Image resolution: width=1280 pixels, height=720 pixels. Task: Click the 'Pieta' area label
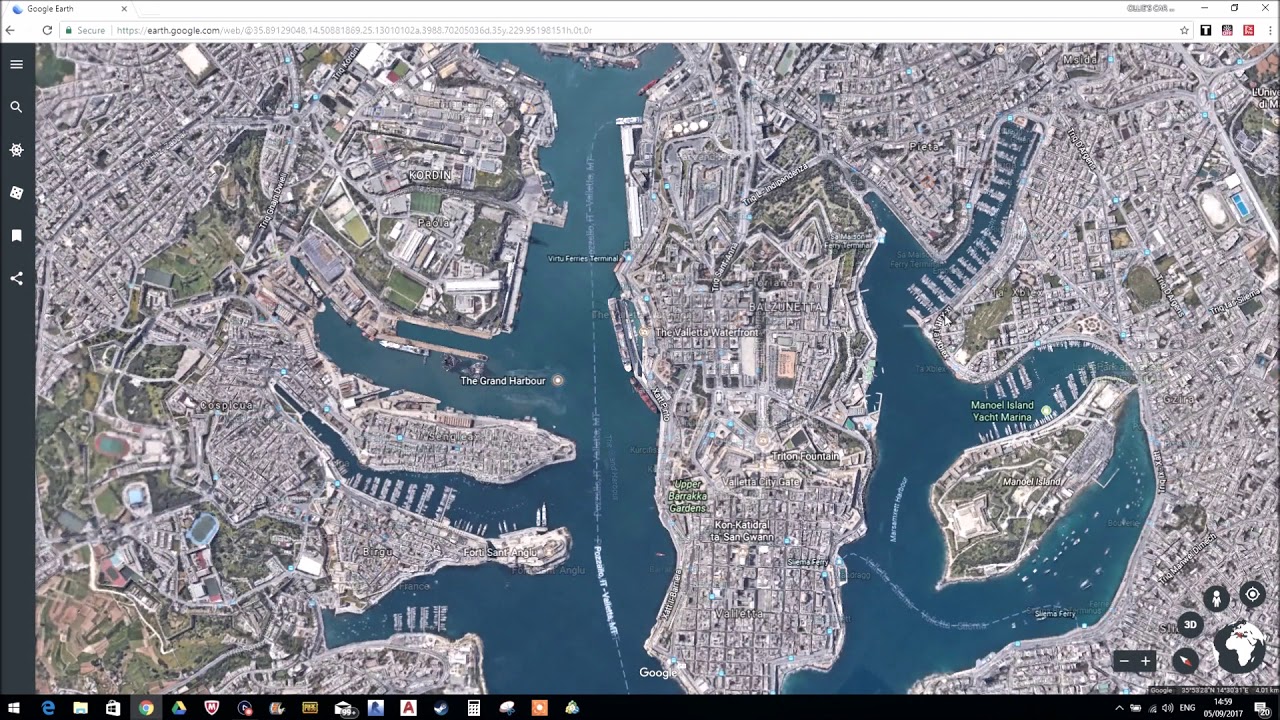[x=924, y=146]
